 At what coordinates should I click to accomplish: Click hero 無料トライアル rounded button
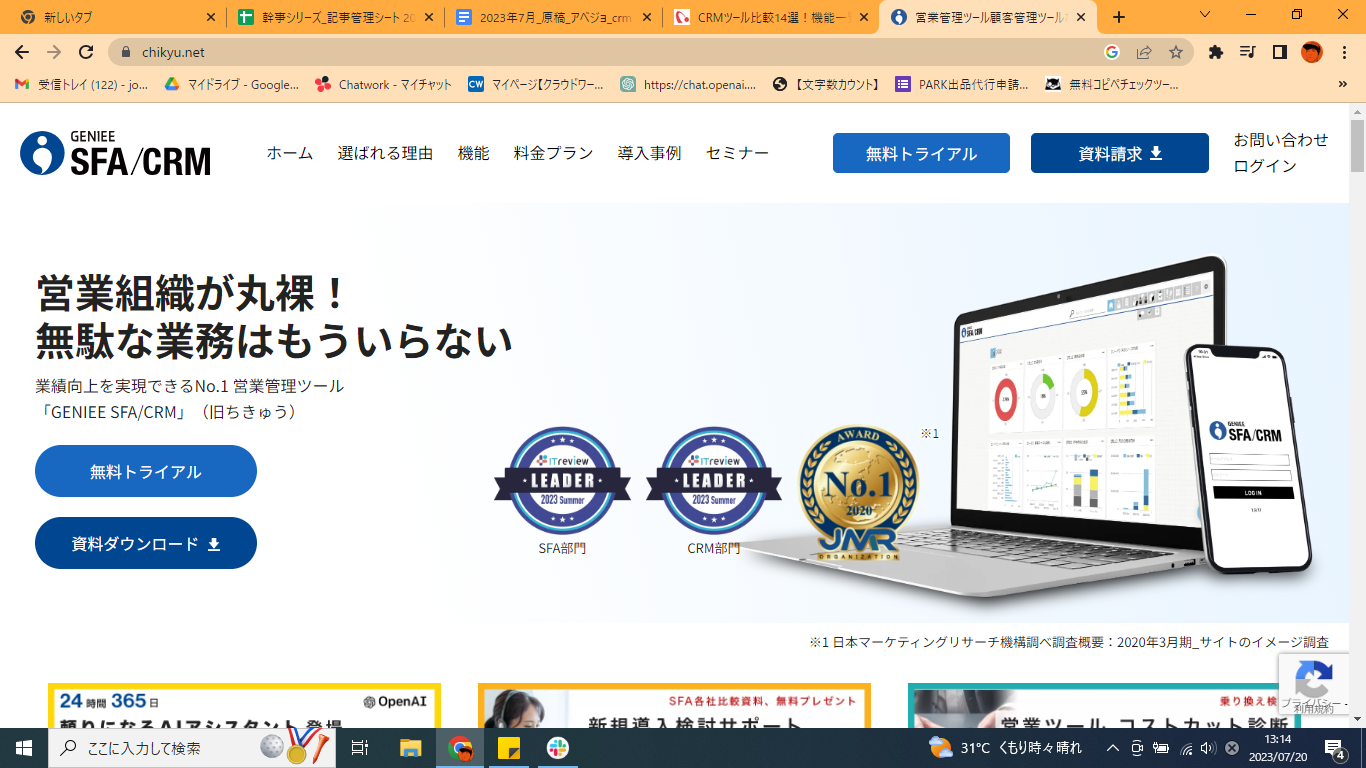(x=146, y=471)
